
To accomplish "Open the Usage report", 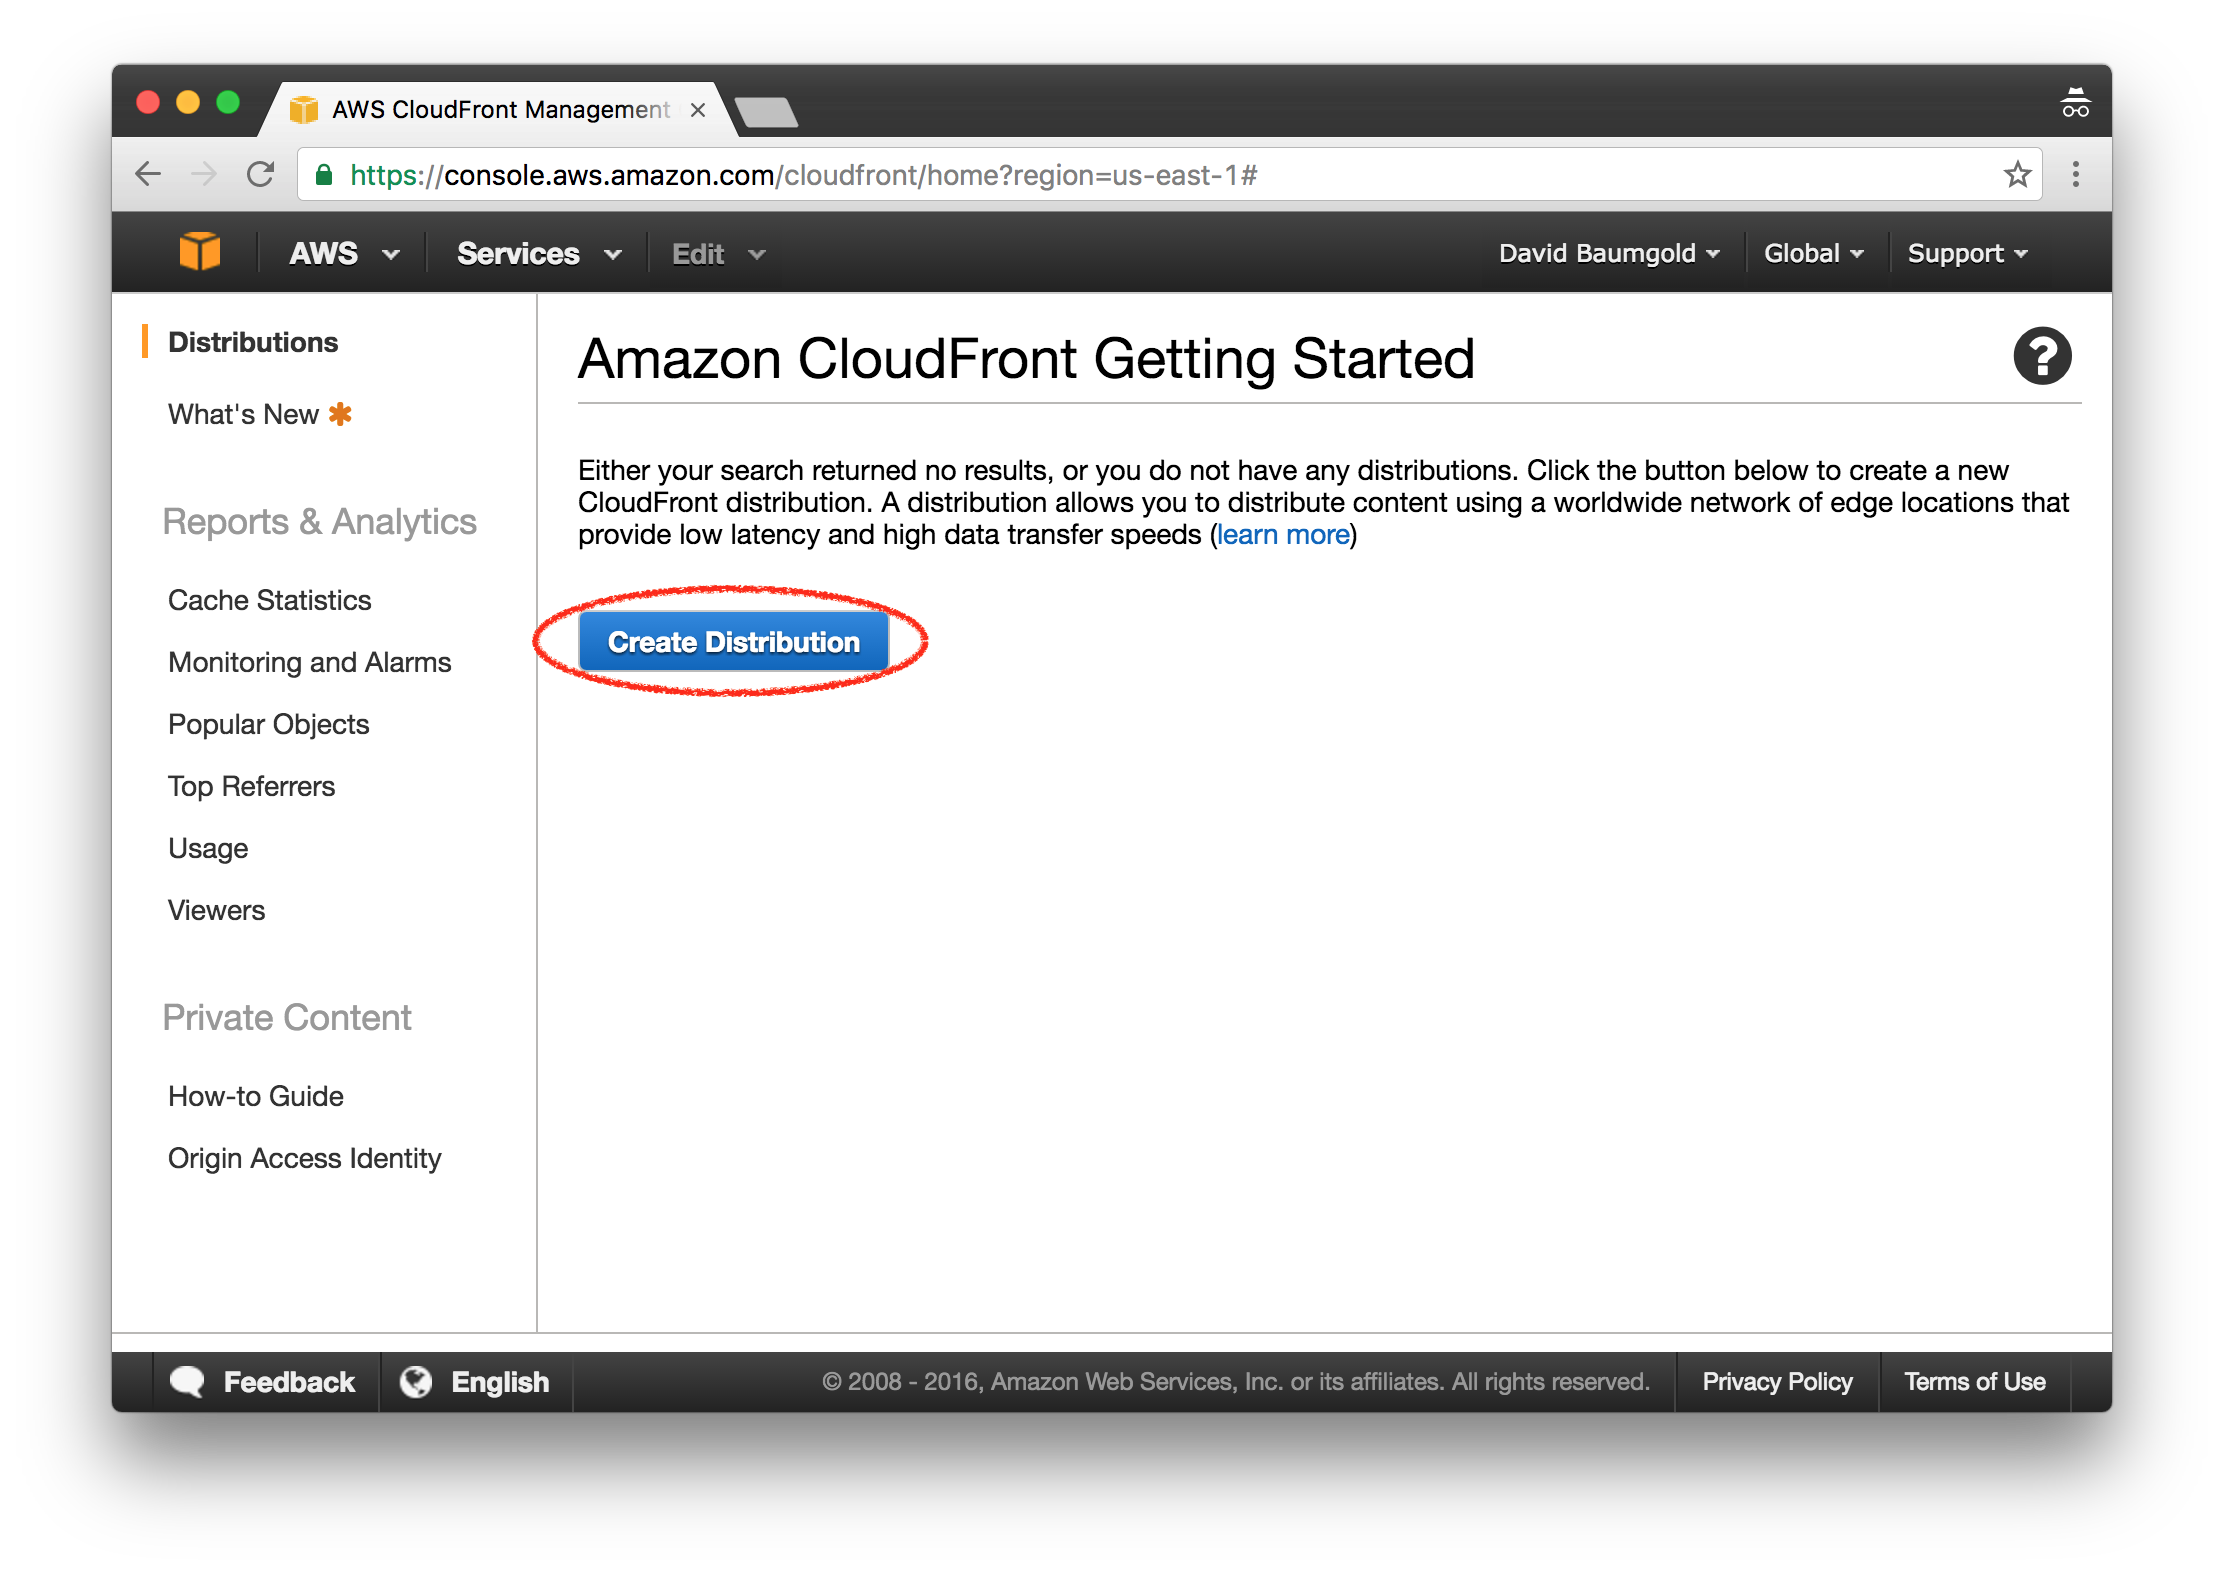I will (x=208, y=848).
